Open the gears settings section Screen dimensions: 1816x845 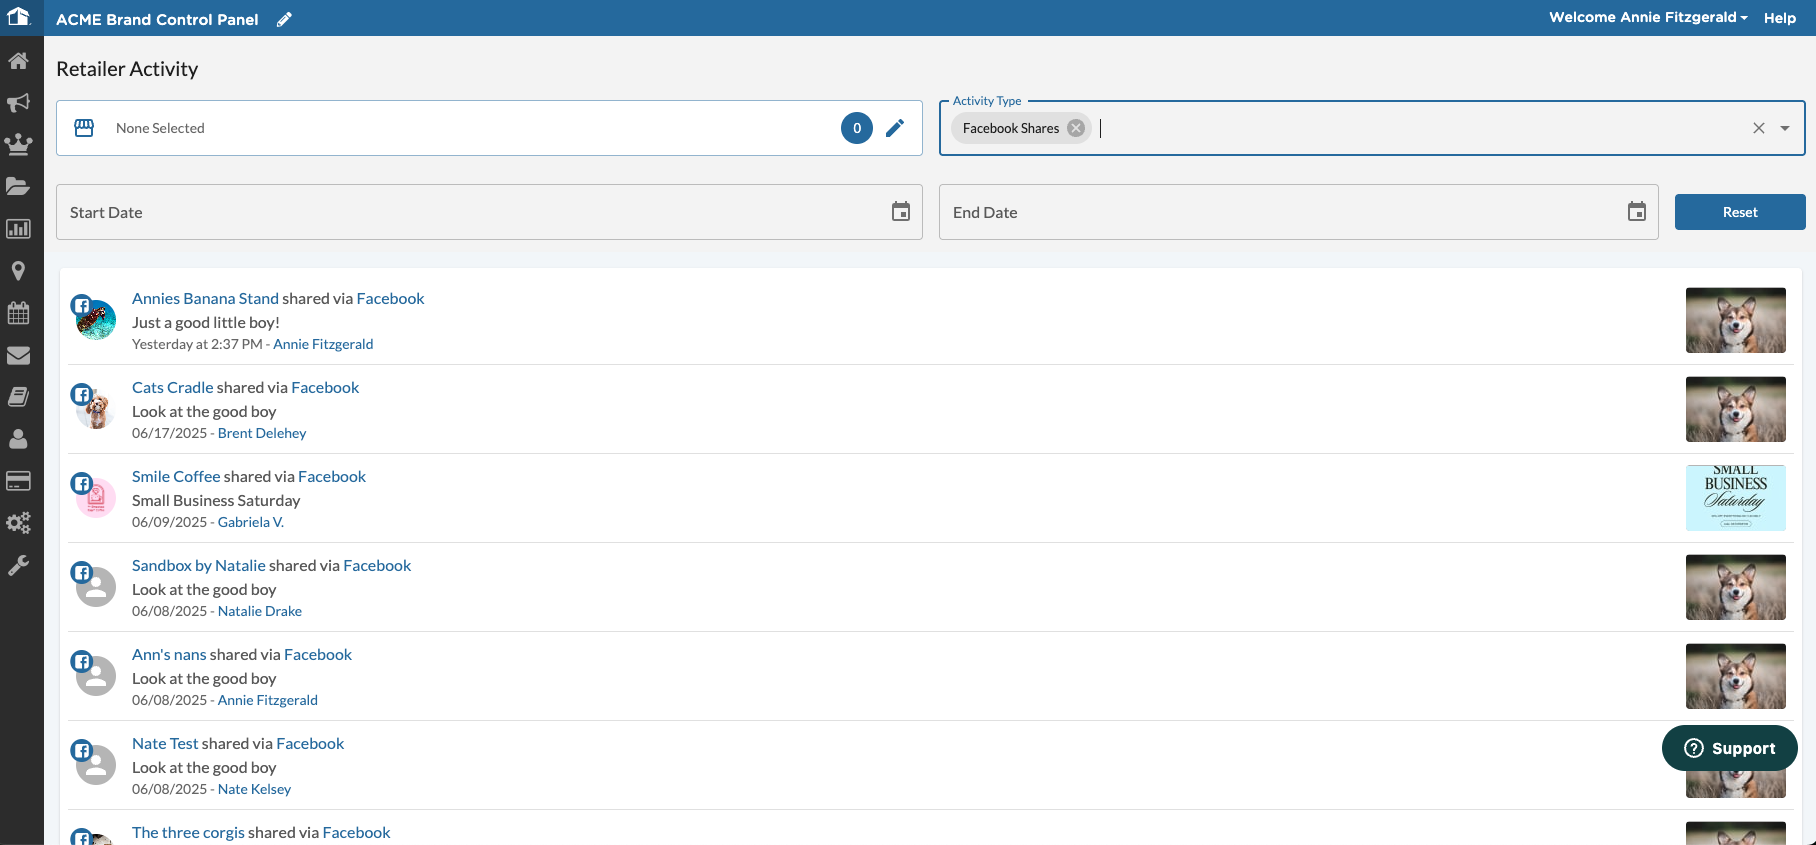[x=18, y=523]
